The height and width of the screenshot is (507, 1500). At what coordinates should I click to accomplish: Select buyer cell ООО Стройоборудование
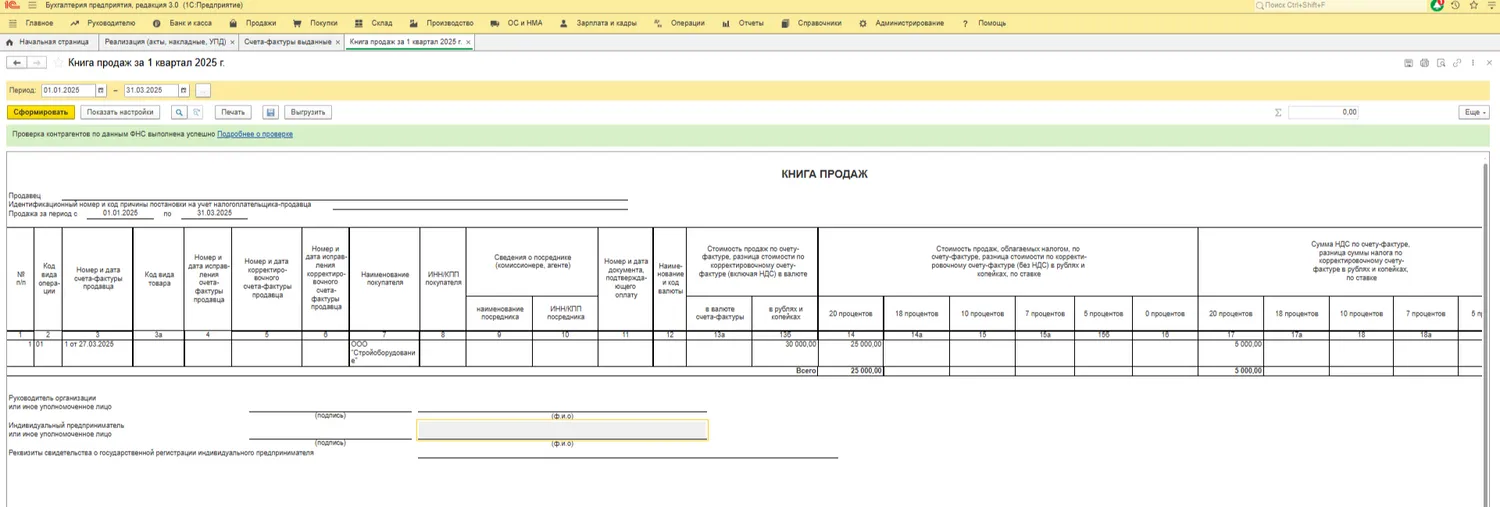click(383, 353)
